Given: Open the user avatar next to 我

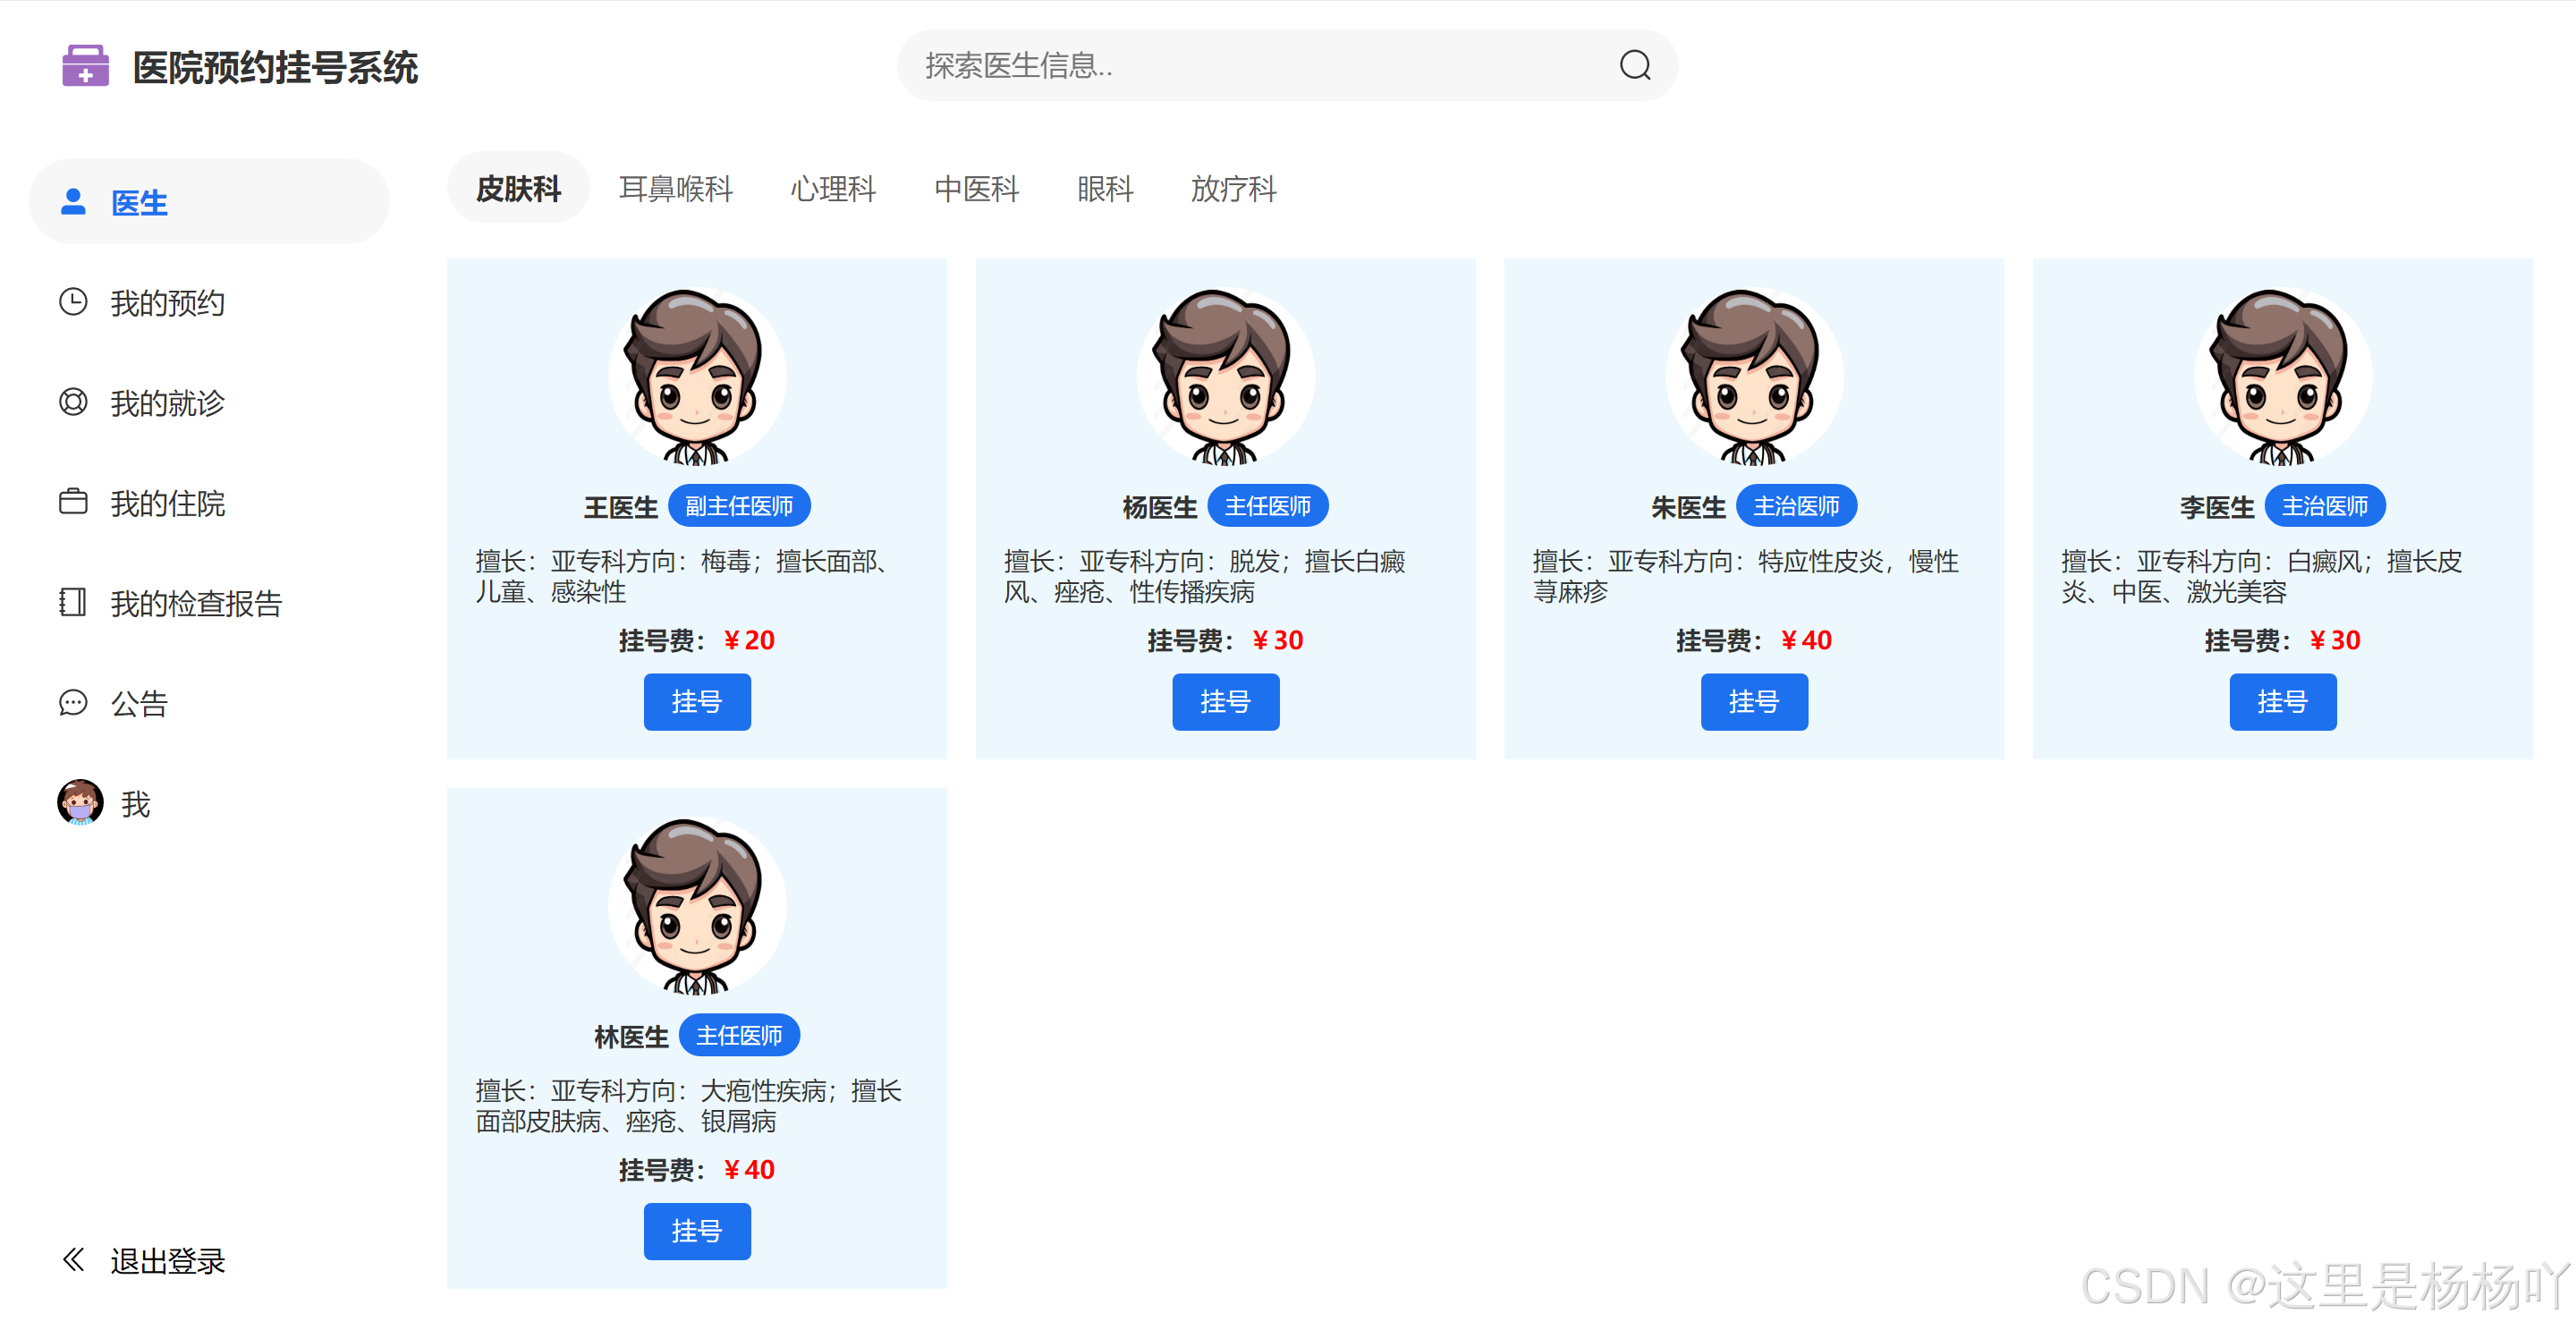Looking at the screenshot, I should pos(80,803).
